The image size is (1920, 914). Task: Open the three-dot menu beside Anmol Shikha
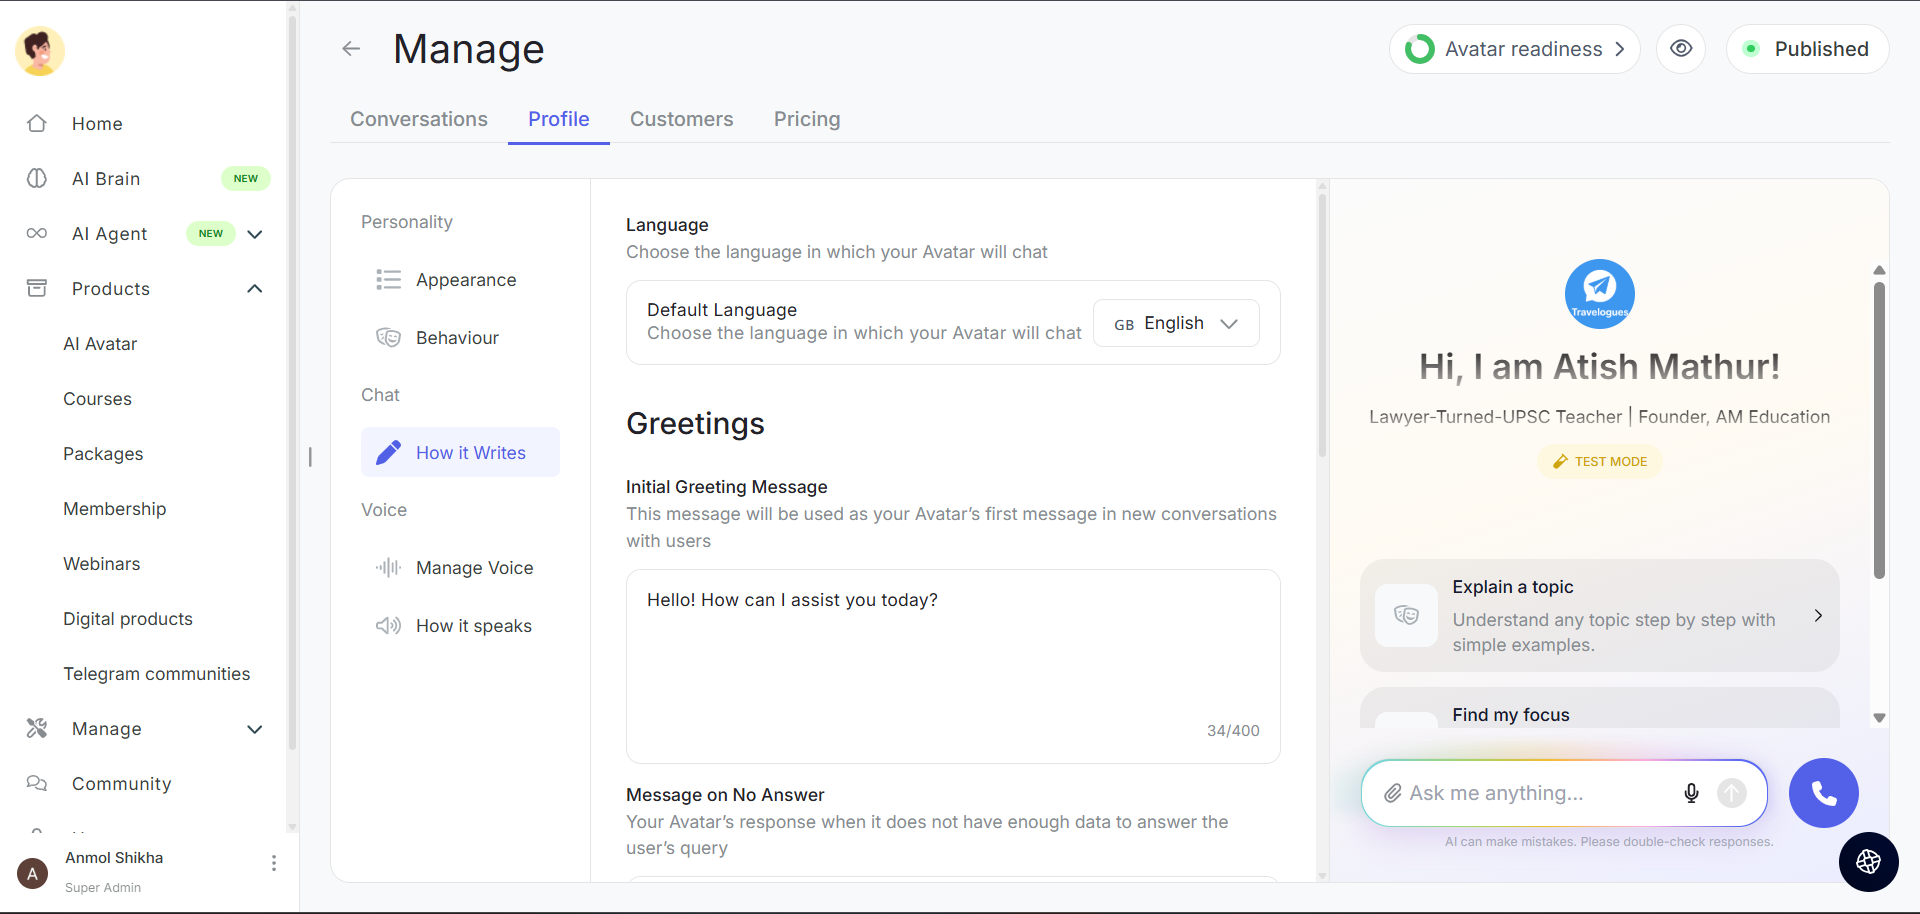274,863
